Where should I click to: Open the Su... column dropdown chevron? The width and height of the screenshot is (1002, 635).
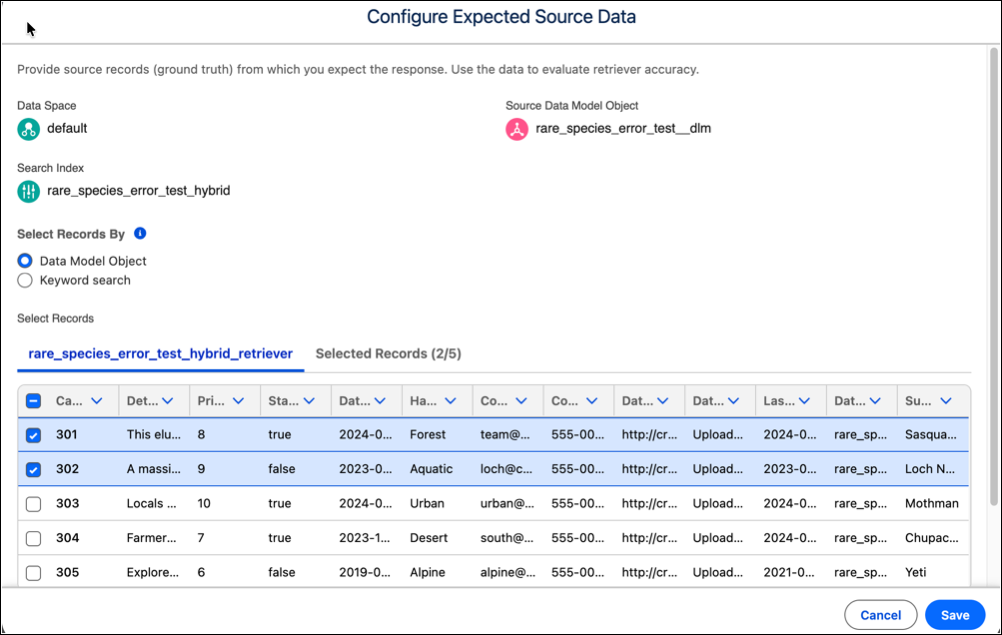[946, 401]
